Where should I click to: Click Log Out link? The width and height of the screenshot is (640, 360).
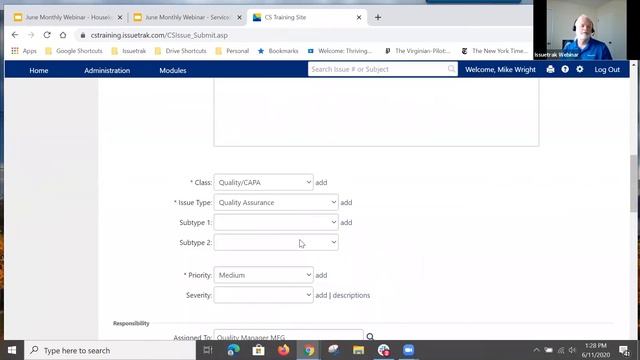607,69
